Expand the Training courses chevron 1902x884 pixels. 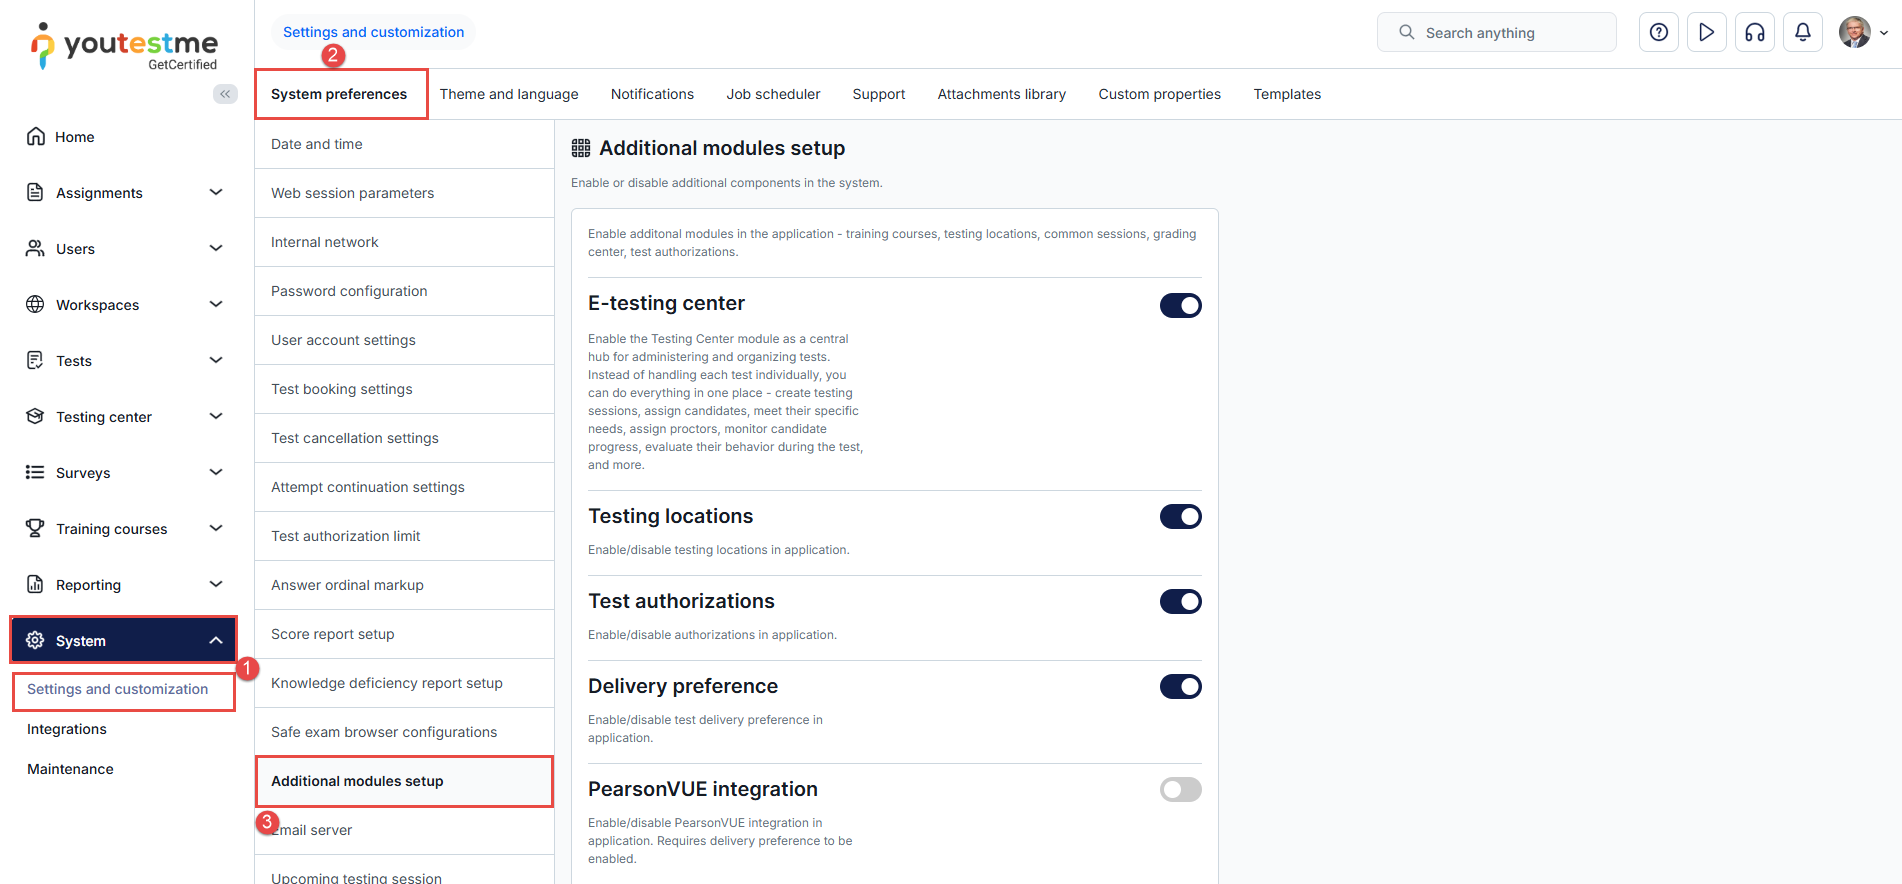(x=216, y=528)
